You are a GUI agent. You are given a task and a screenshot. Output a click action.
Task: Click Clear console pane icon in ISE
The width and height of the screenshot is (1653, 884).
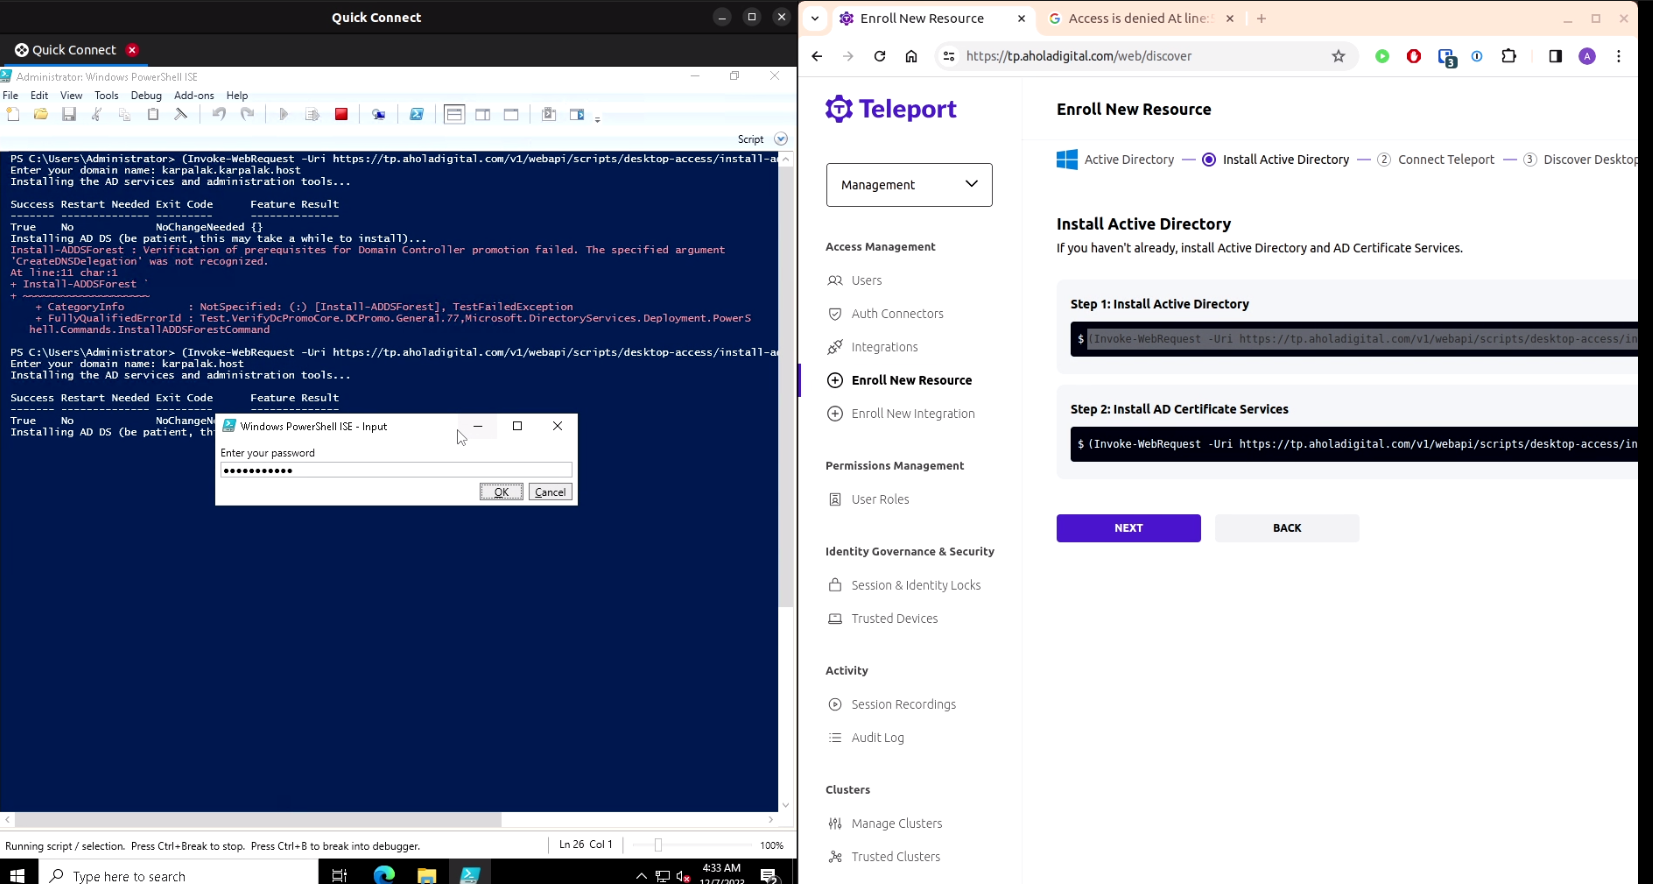[x=181, y=114]
